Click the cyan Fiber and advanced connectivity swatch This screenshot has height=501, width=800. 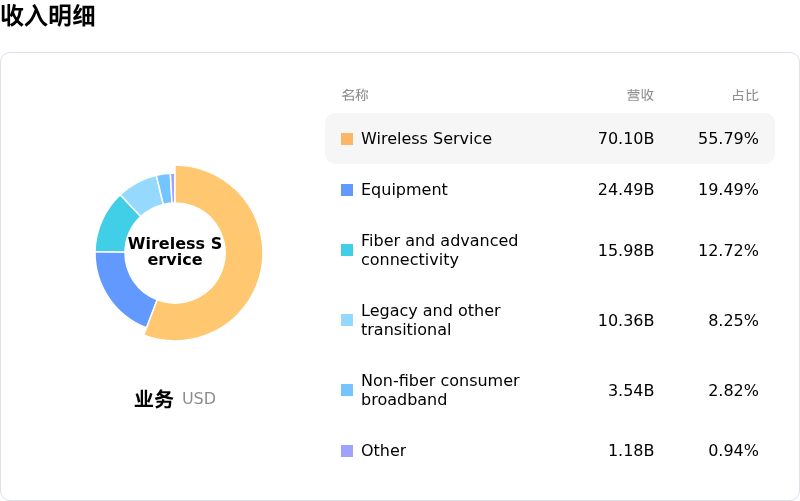pyautogui.click(x=347, y=250)
